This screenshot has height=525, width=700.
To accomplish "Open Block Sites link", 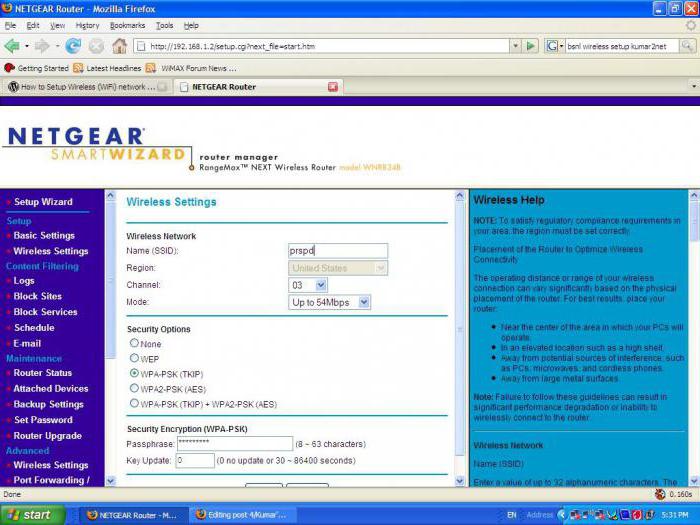I will tap(38, 296).
